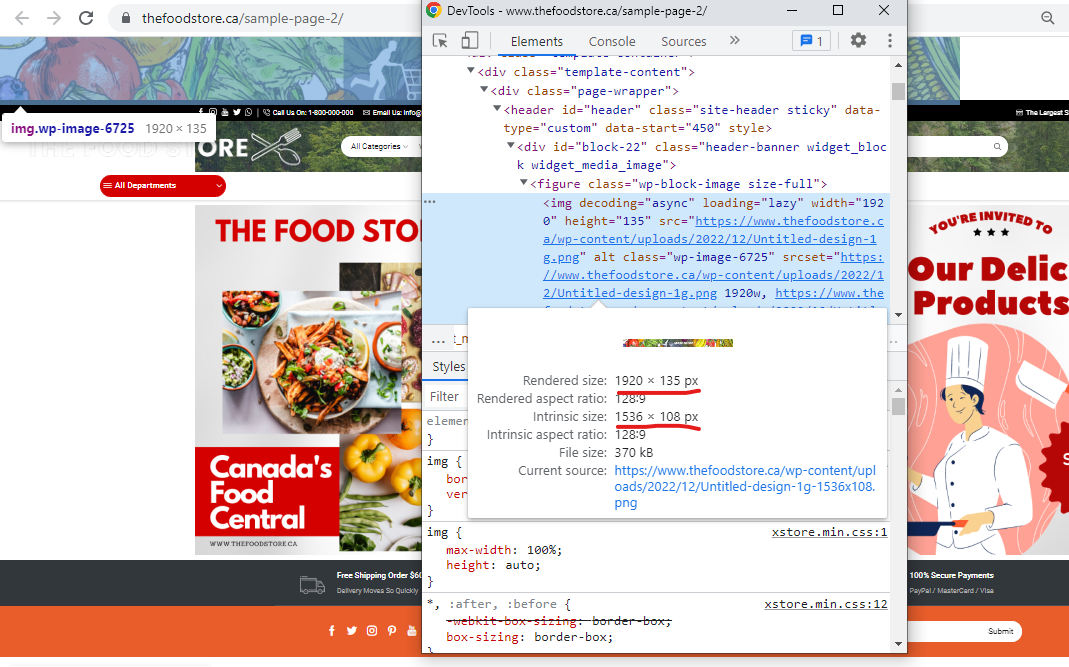
Task: Collapse the figure wp-block-image node
Action: 524,182
